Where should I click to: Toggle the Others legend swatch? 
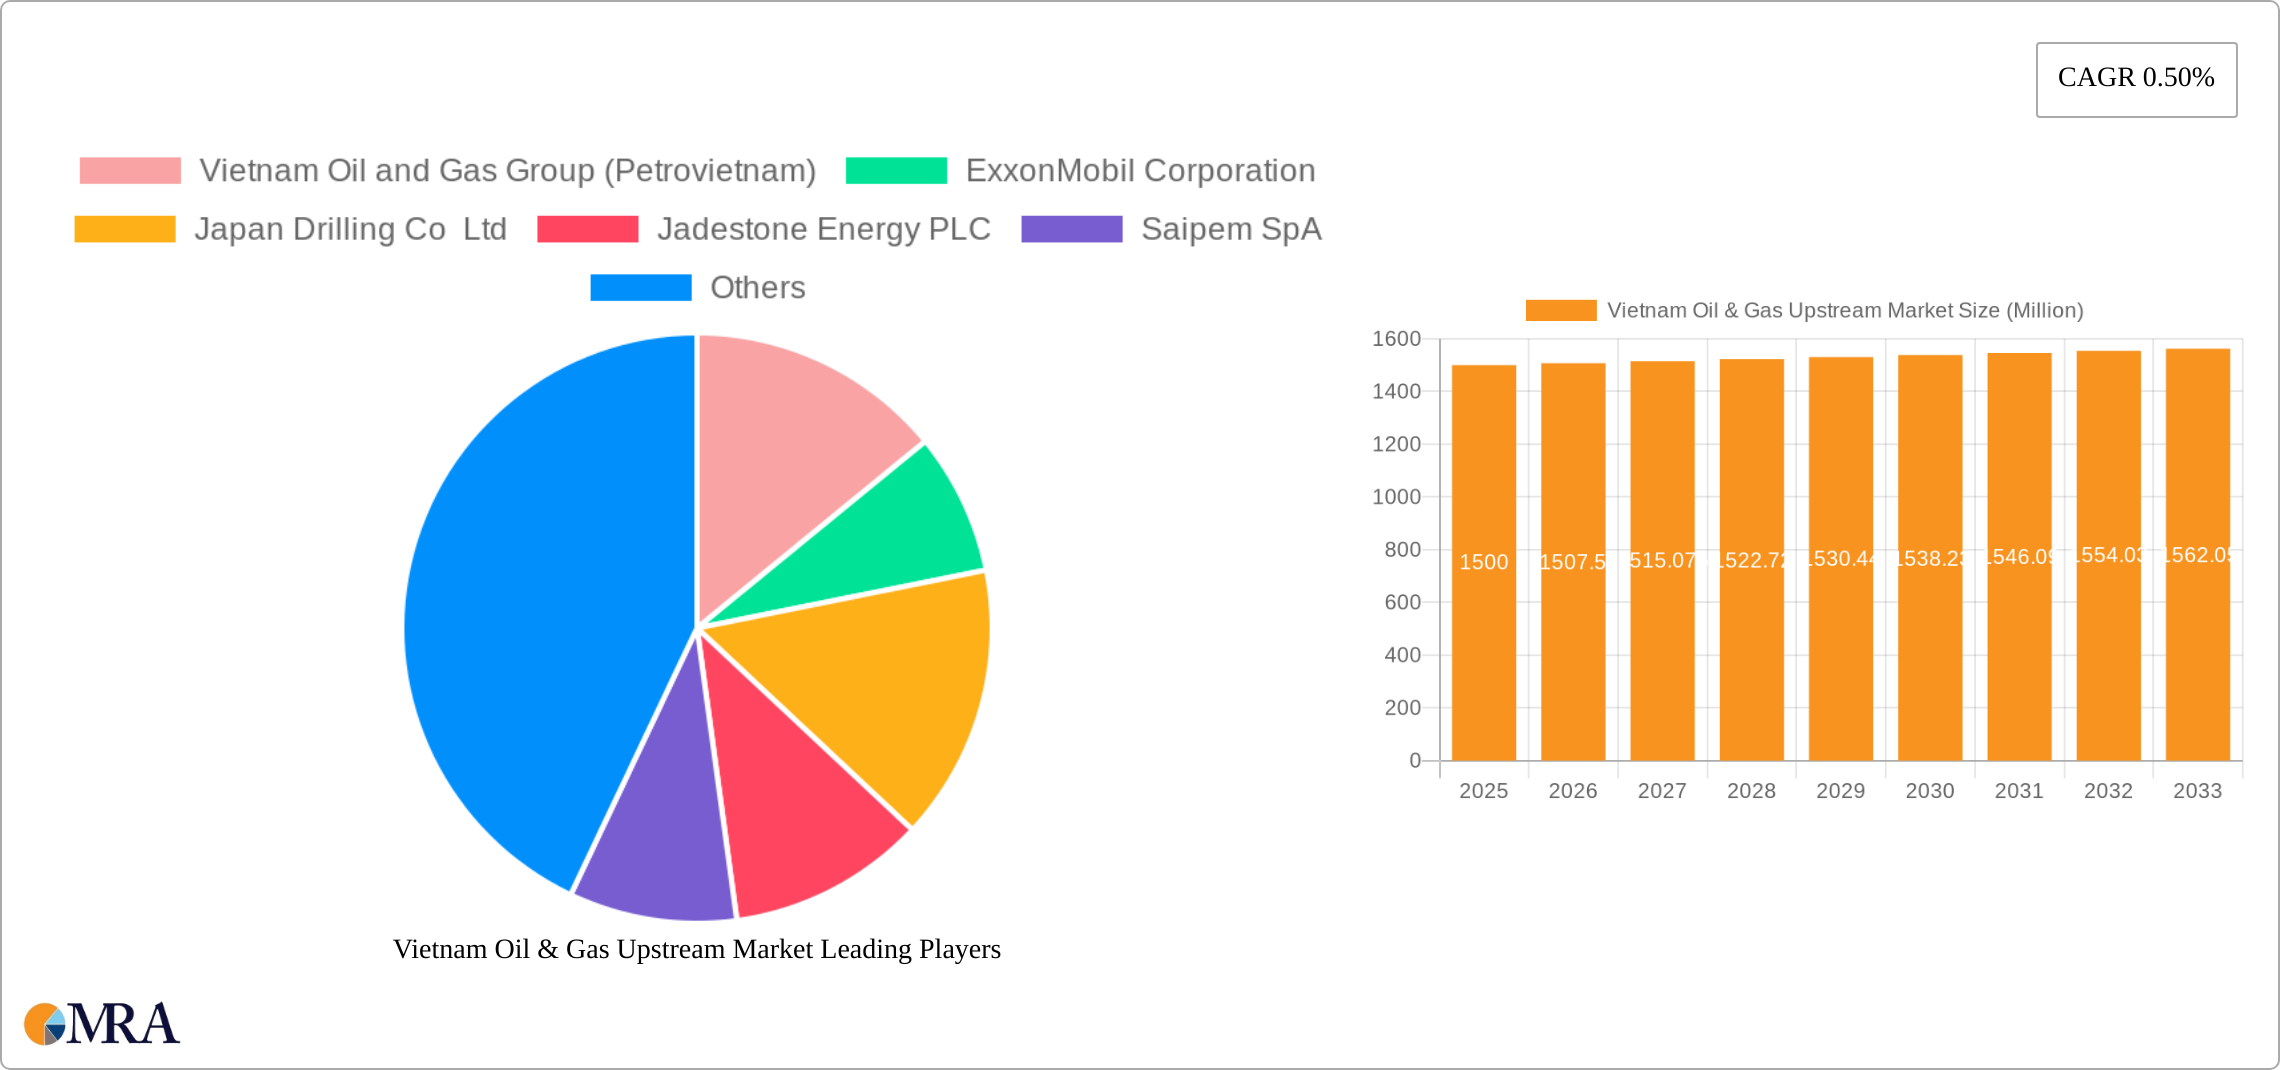(641, 288)
